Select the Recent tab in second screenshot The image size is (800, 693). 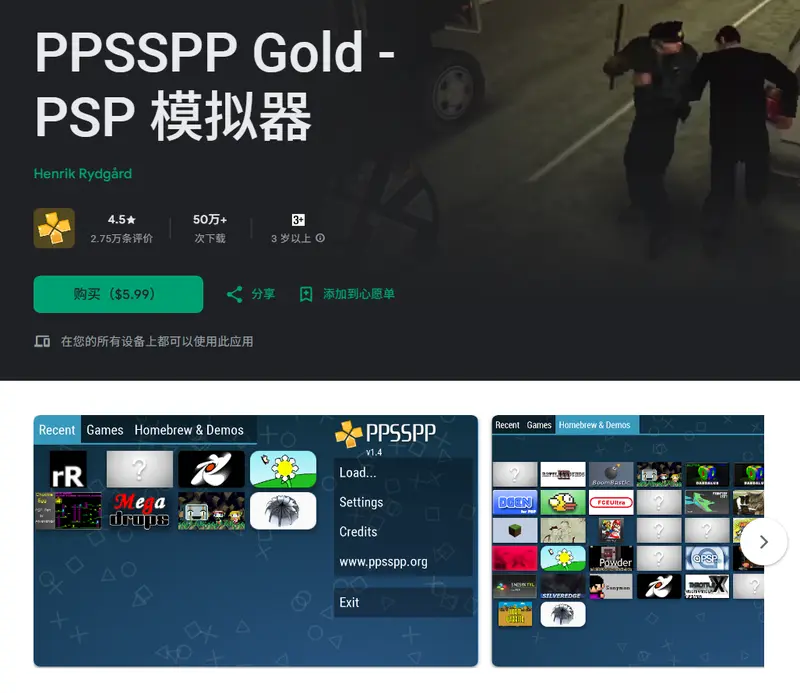click(x=507, y=425)
